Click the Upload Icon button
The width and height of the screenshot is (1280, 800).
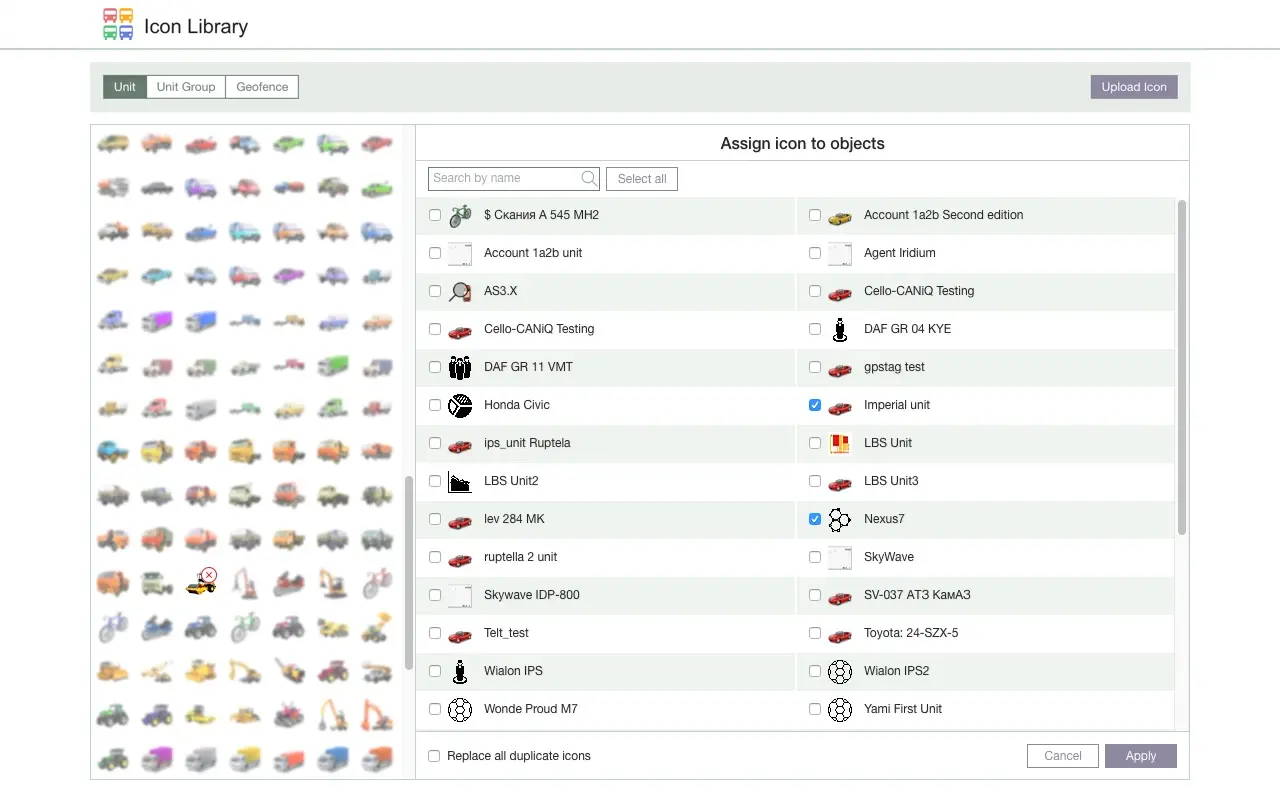tap(1134, 87)
